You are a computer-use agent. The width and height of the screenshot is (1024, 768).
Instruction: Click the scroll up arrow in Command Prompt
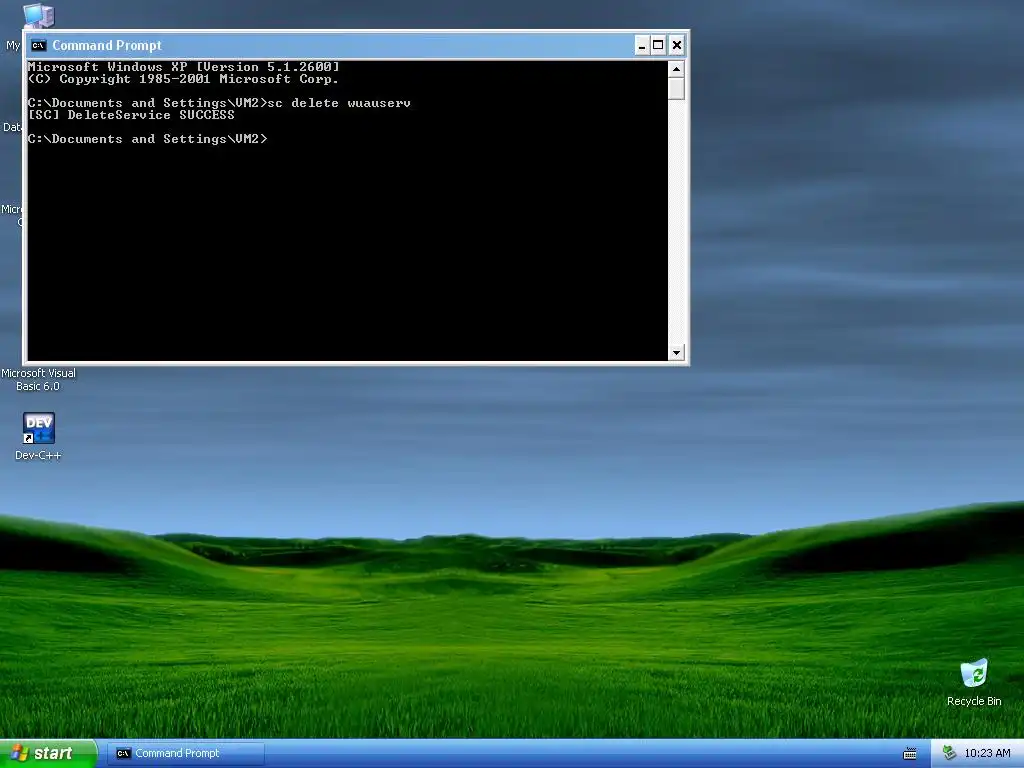click(676, 69)
